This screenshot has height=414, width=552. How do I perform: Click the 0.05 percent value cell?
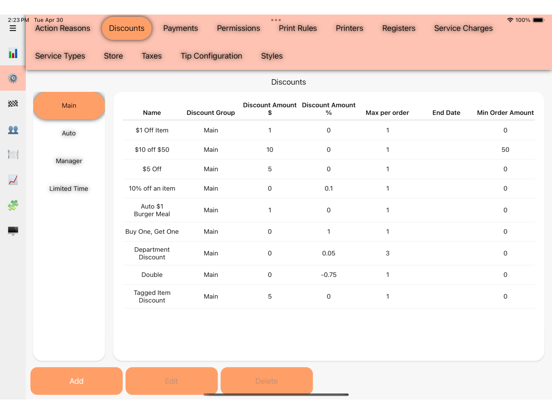[328, 253]
